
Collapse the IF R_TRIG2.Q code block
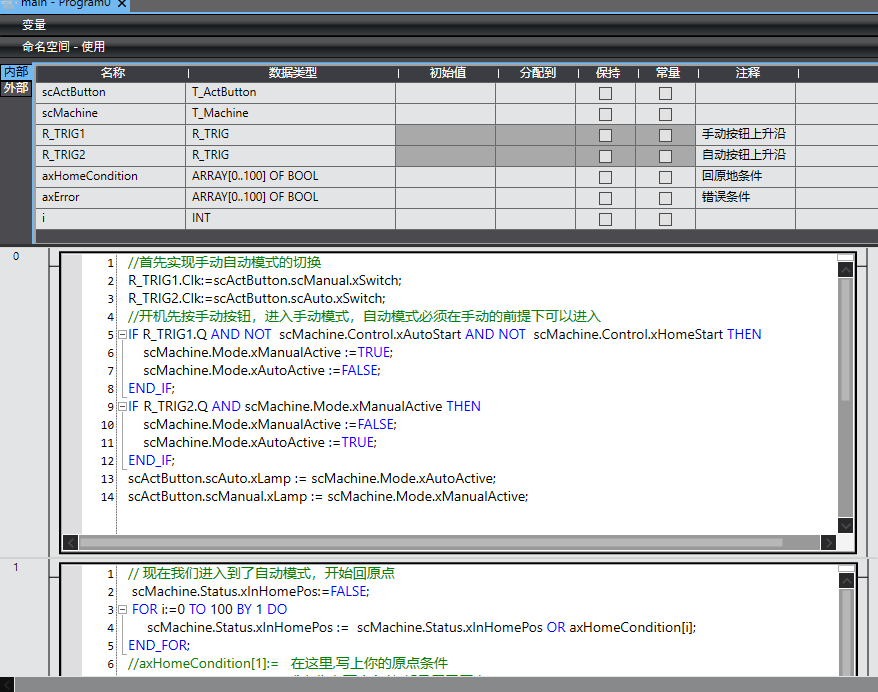121,407
